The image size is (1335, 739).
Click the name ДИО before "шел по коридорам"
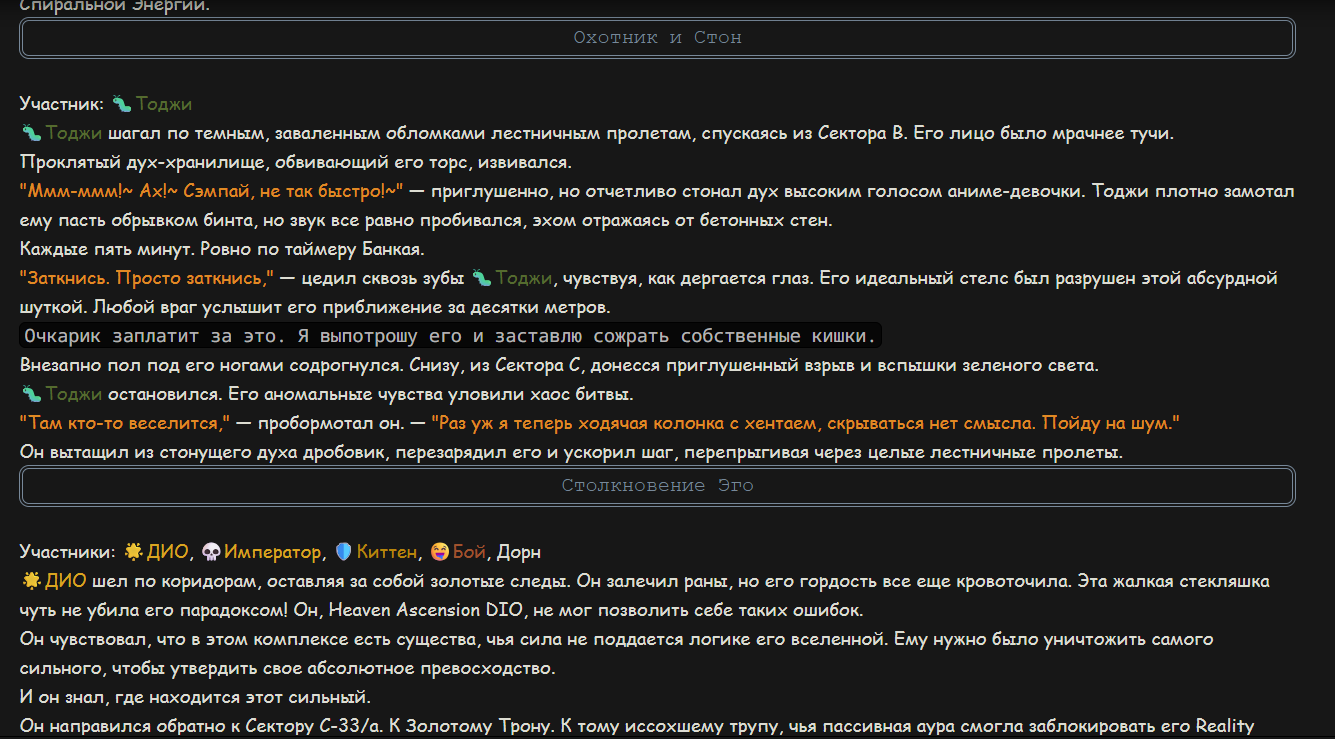pyautogui.click(x=65, y=581)
